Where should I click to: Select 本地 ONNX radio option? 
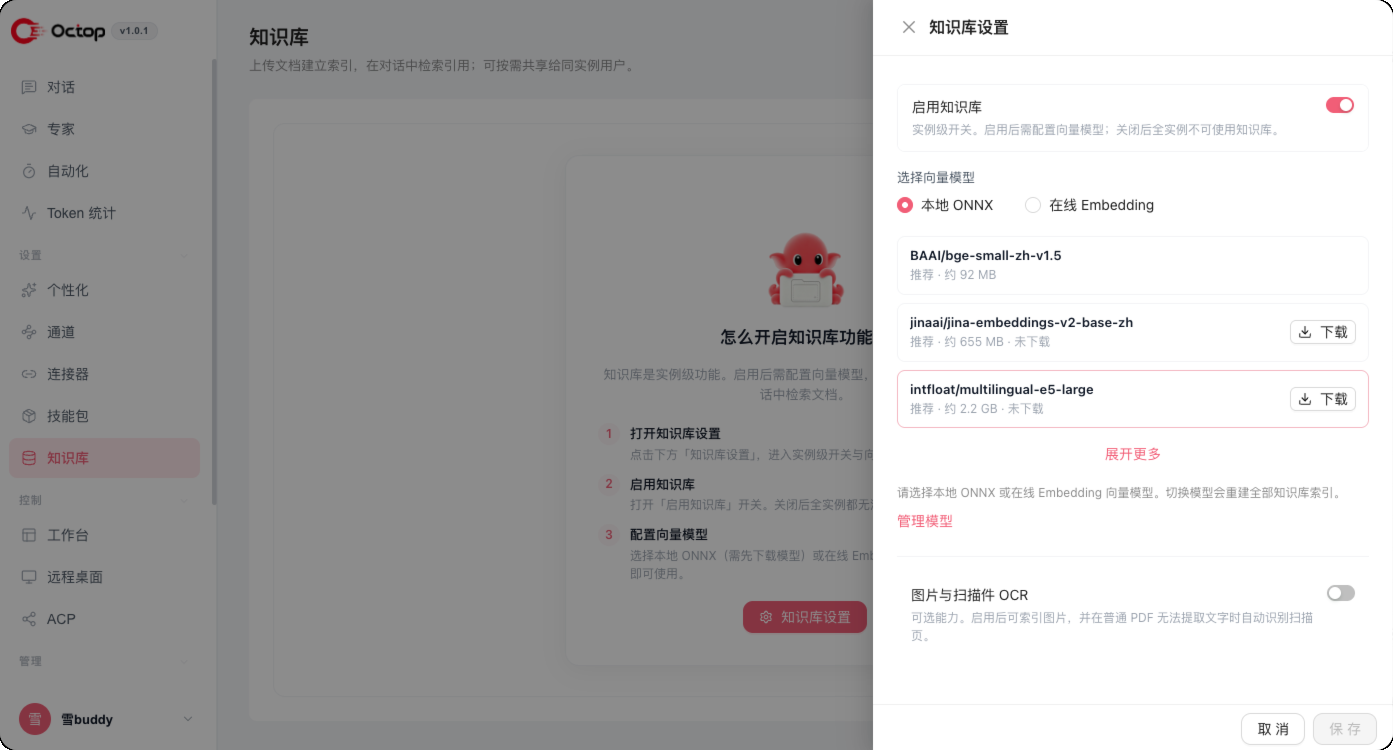(x=905, y=205)
